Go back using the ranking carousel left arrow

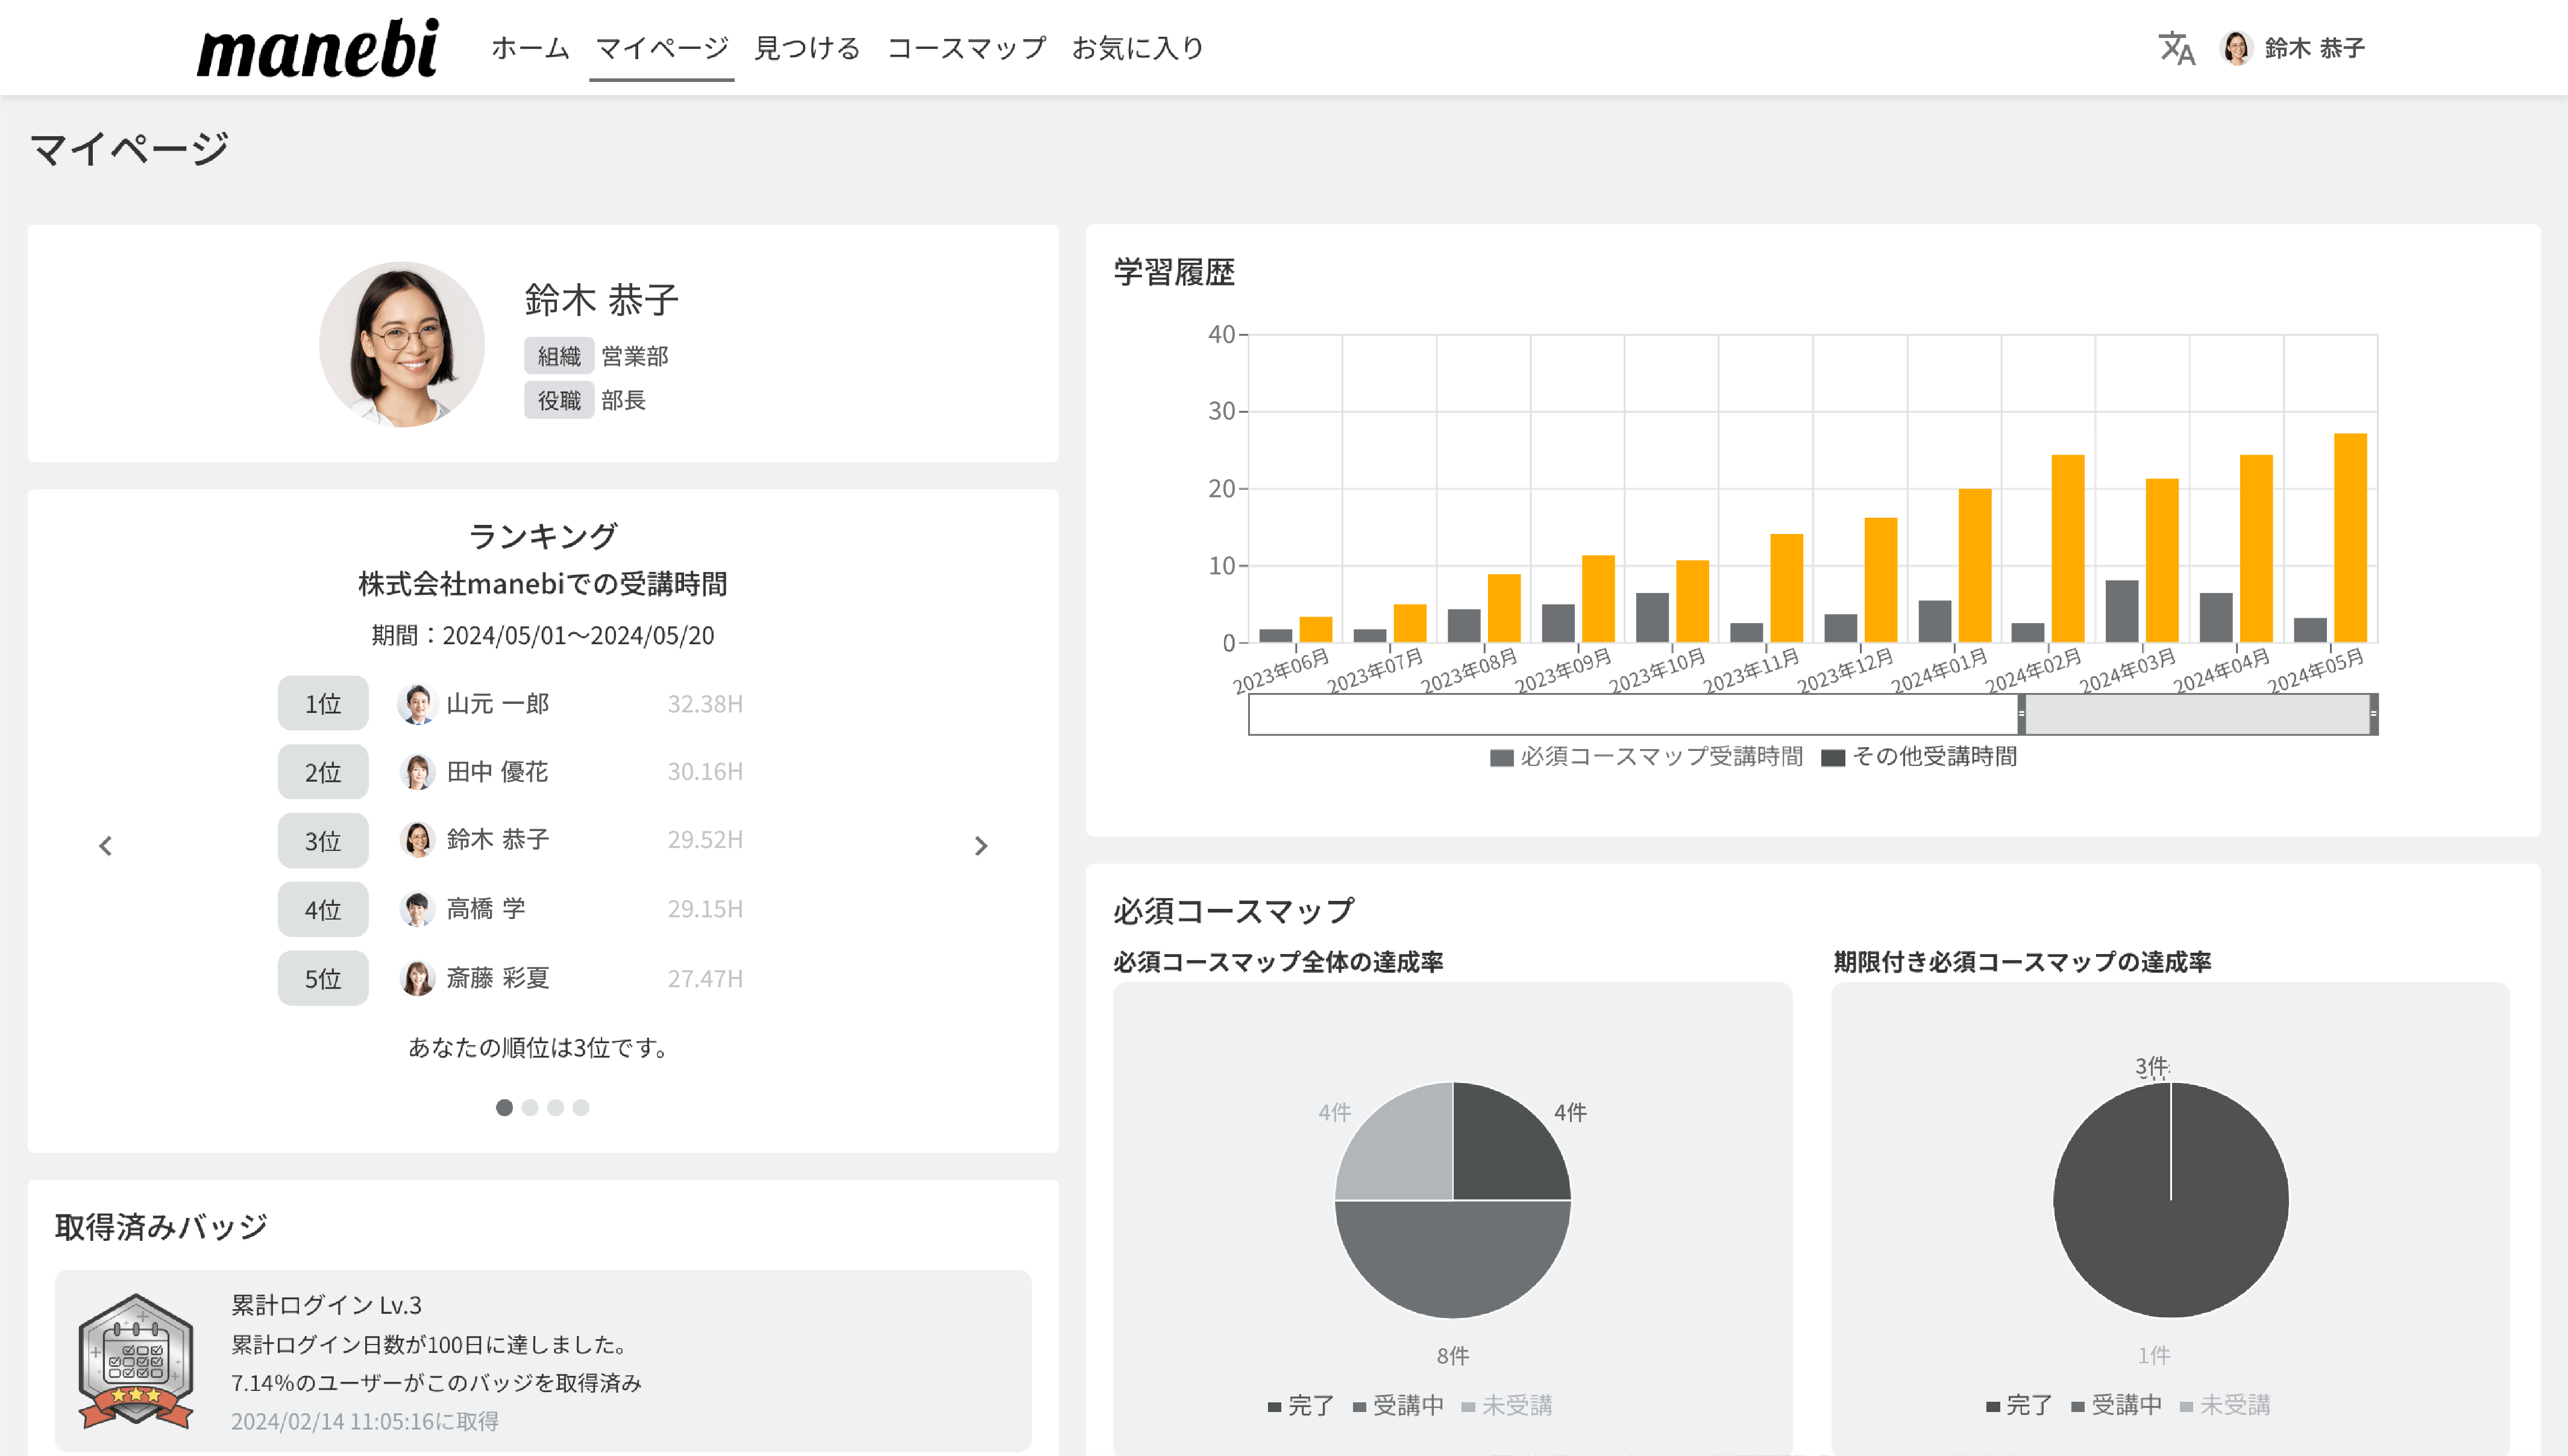[x=105, y=845]
